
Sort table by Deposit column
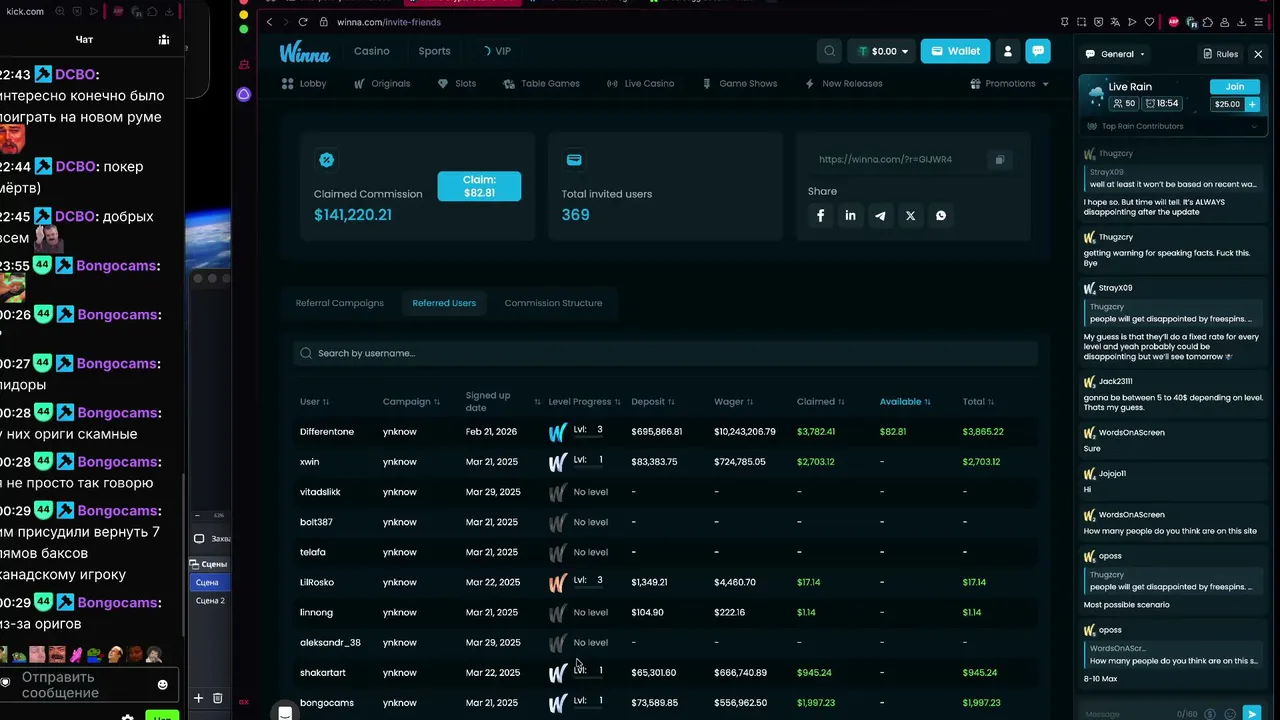(652, 402)
